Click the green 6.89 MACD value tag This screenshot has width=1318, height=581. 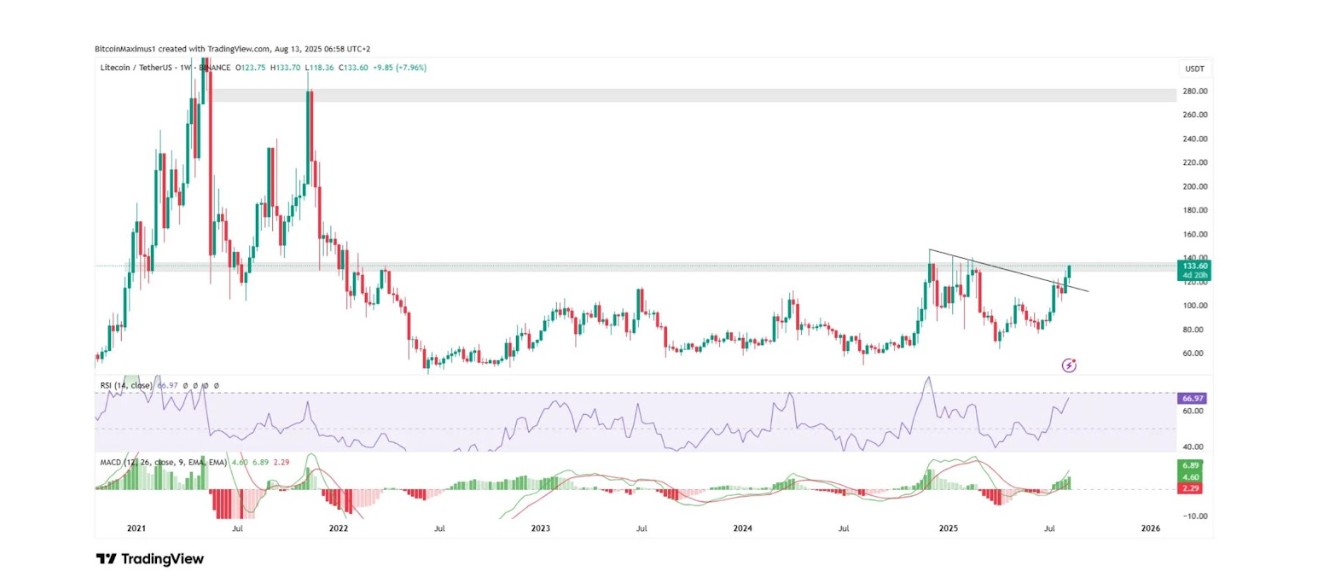click(x=1192, y=466)
